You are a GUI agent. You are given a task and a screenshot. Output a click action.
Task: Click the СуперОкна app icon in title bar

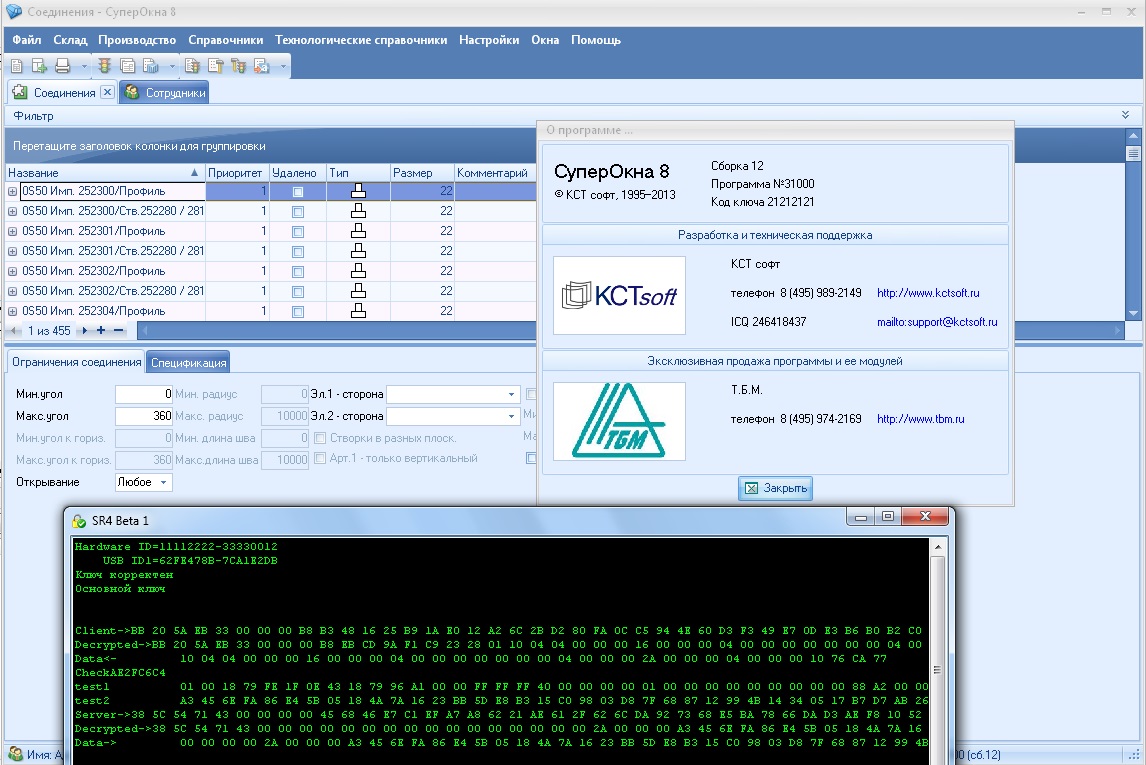(14, 12)
